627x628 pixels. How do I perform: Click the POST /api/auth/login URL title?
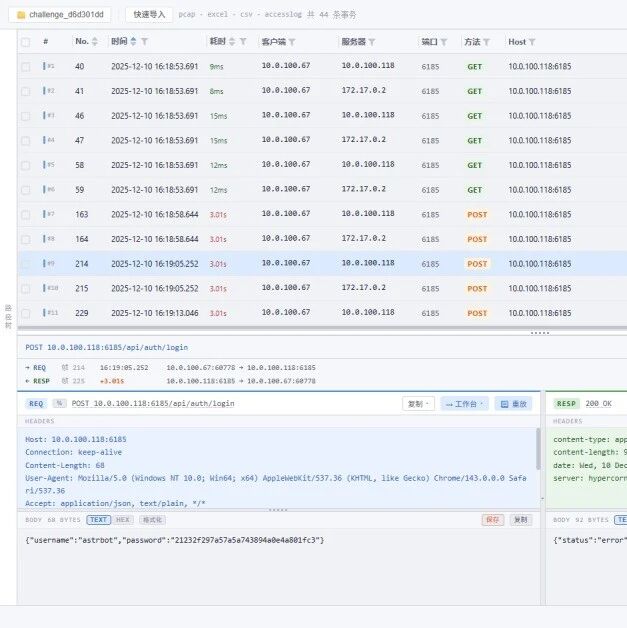[107, 347]
